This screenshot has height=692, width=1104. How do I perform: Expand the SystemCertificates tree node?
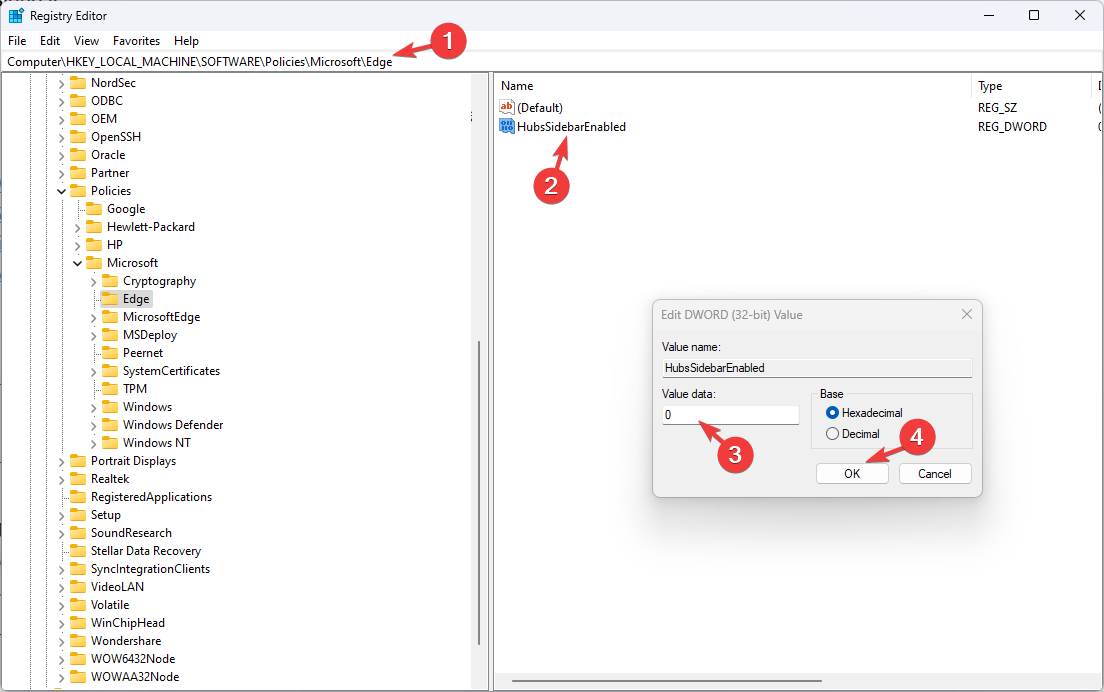tap(94, 372)
